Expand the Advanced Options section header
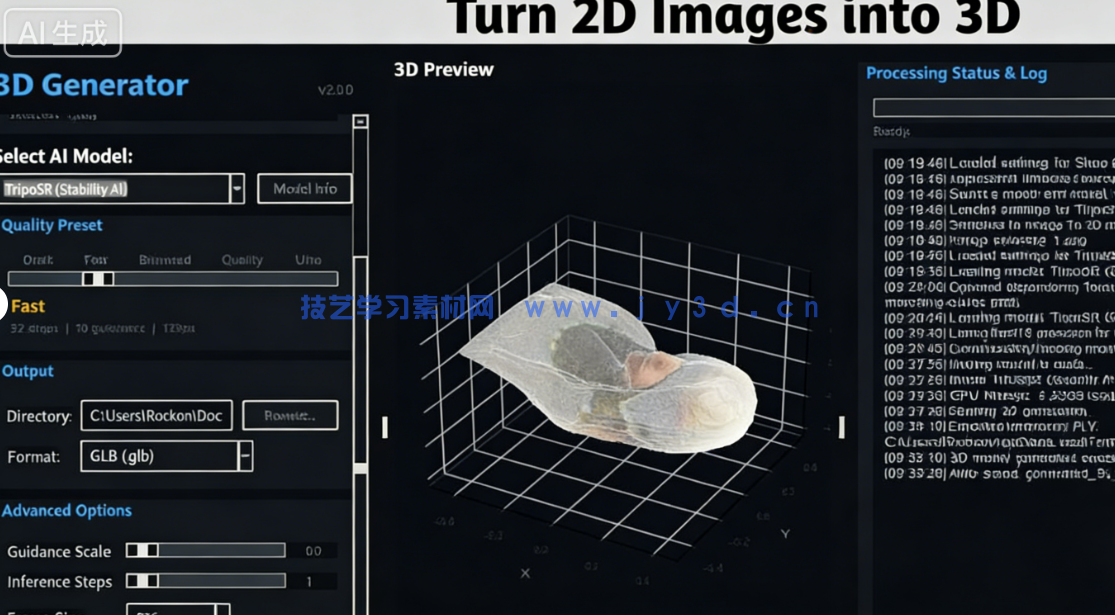This screenshot has height=615, width=1115. pyautogui.click(x=68, y=510)
